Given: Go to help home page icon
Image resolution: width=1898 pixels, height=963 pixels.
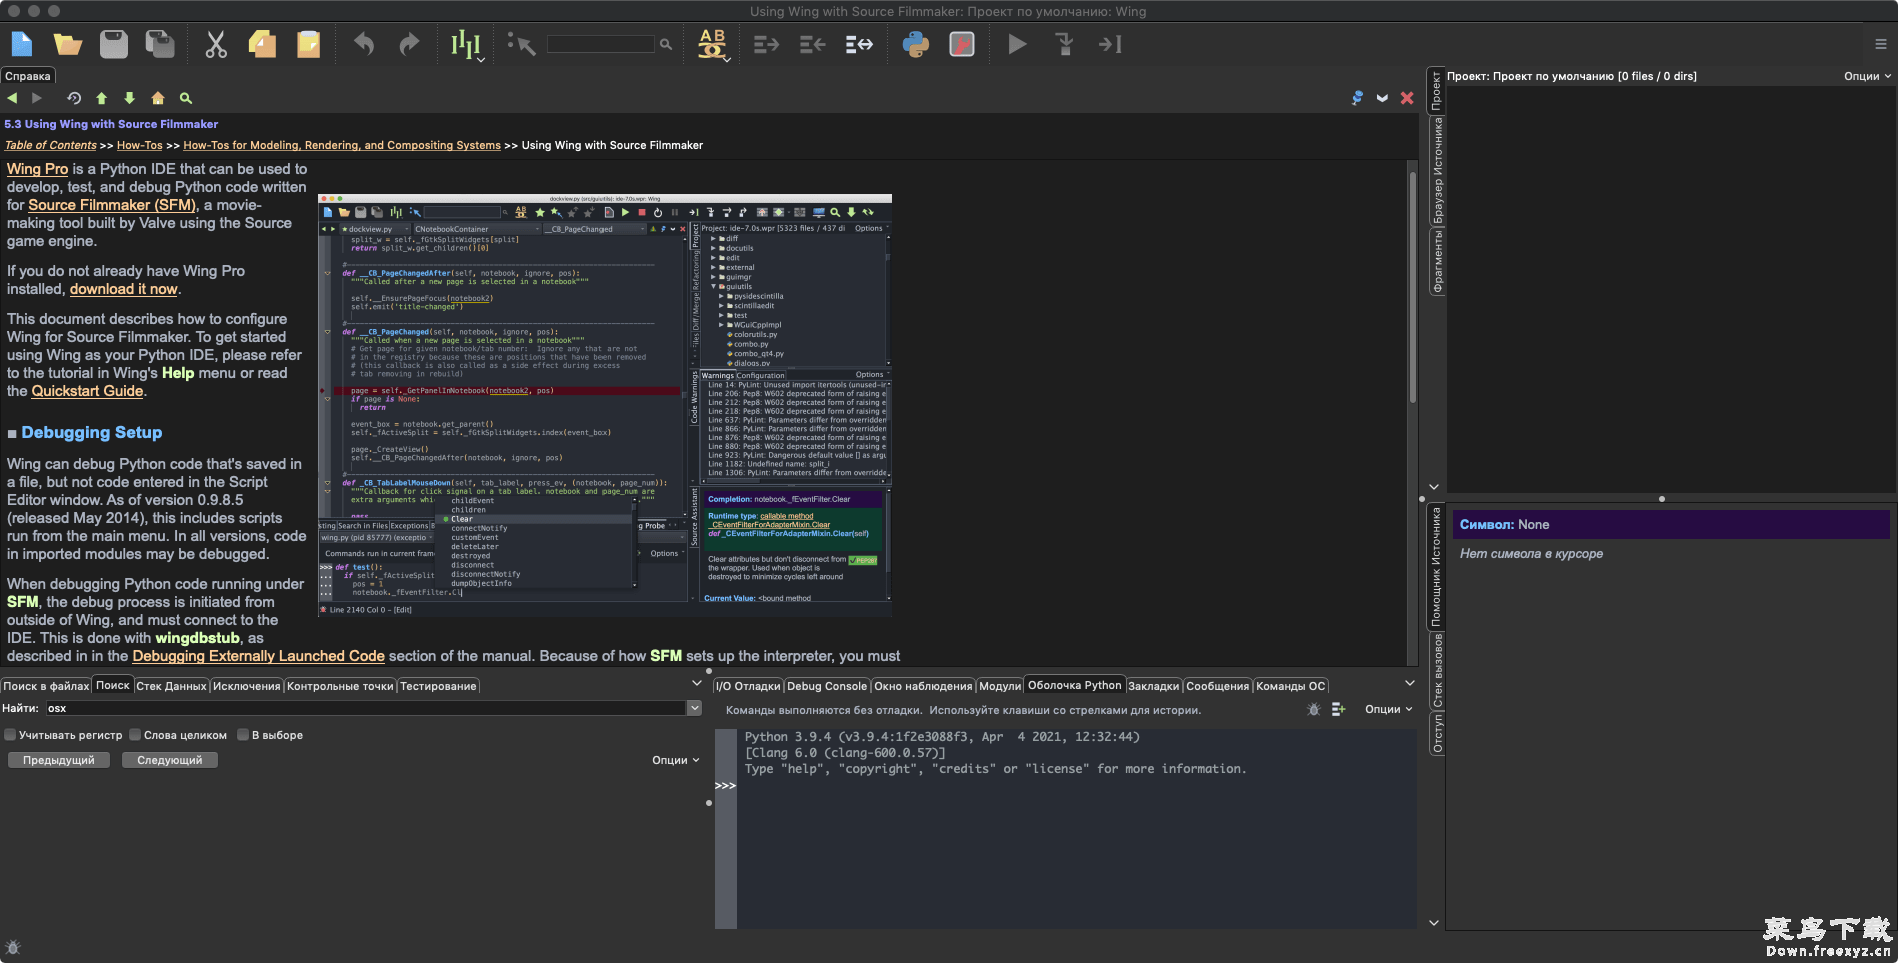Looking at the screenshot, I should [x=157, y=98].
